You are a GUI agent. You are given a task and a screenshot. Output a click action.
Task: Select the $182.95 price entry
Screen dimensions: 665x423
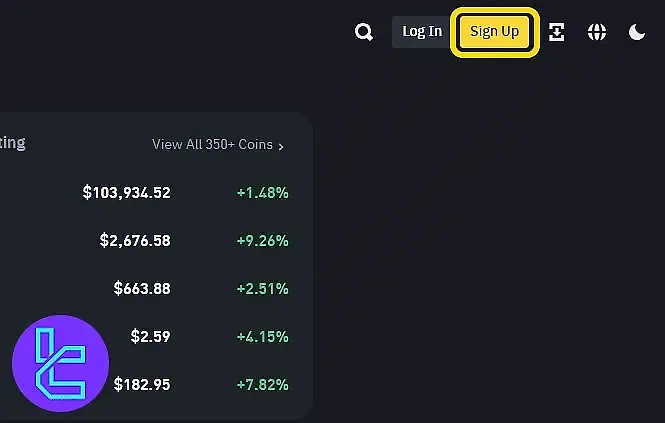point(142,384)
